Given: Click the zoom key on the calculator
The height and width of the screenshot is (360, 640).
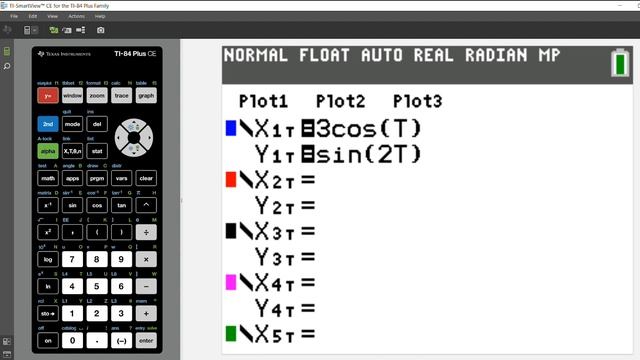Looking at the screenshot, I should point(97,96).
